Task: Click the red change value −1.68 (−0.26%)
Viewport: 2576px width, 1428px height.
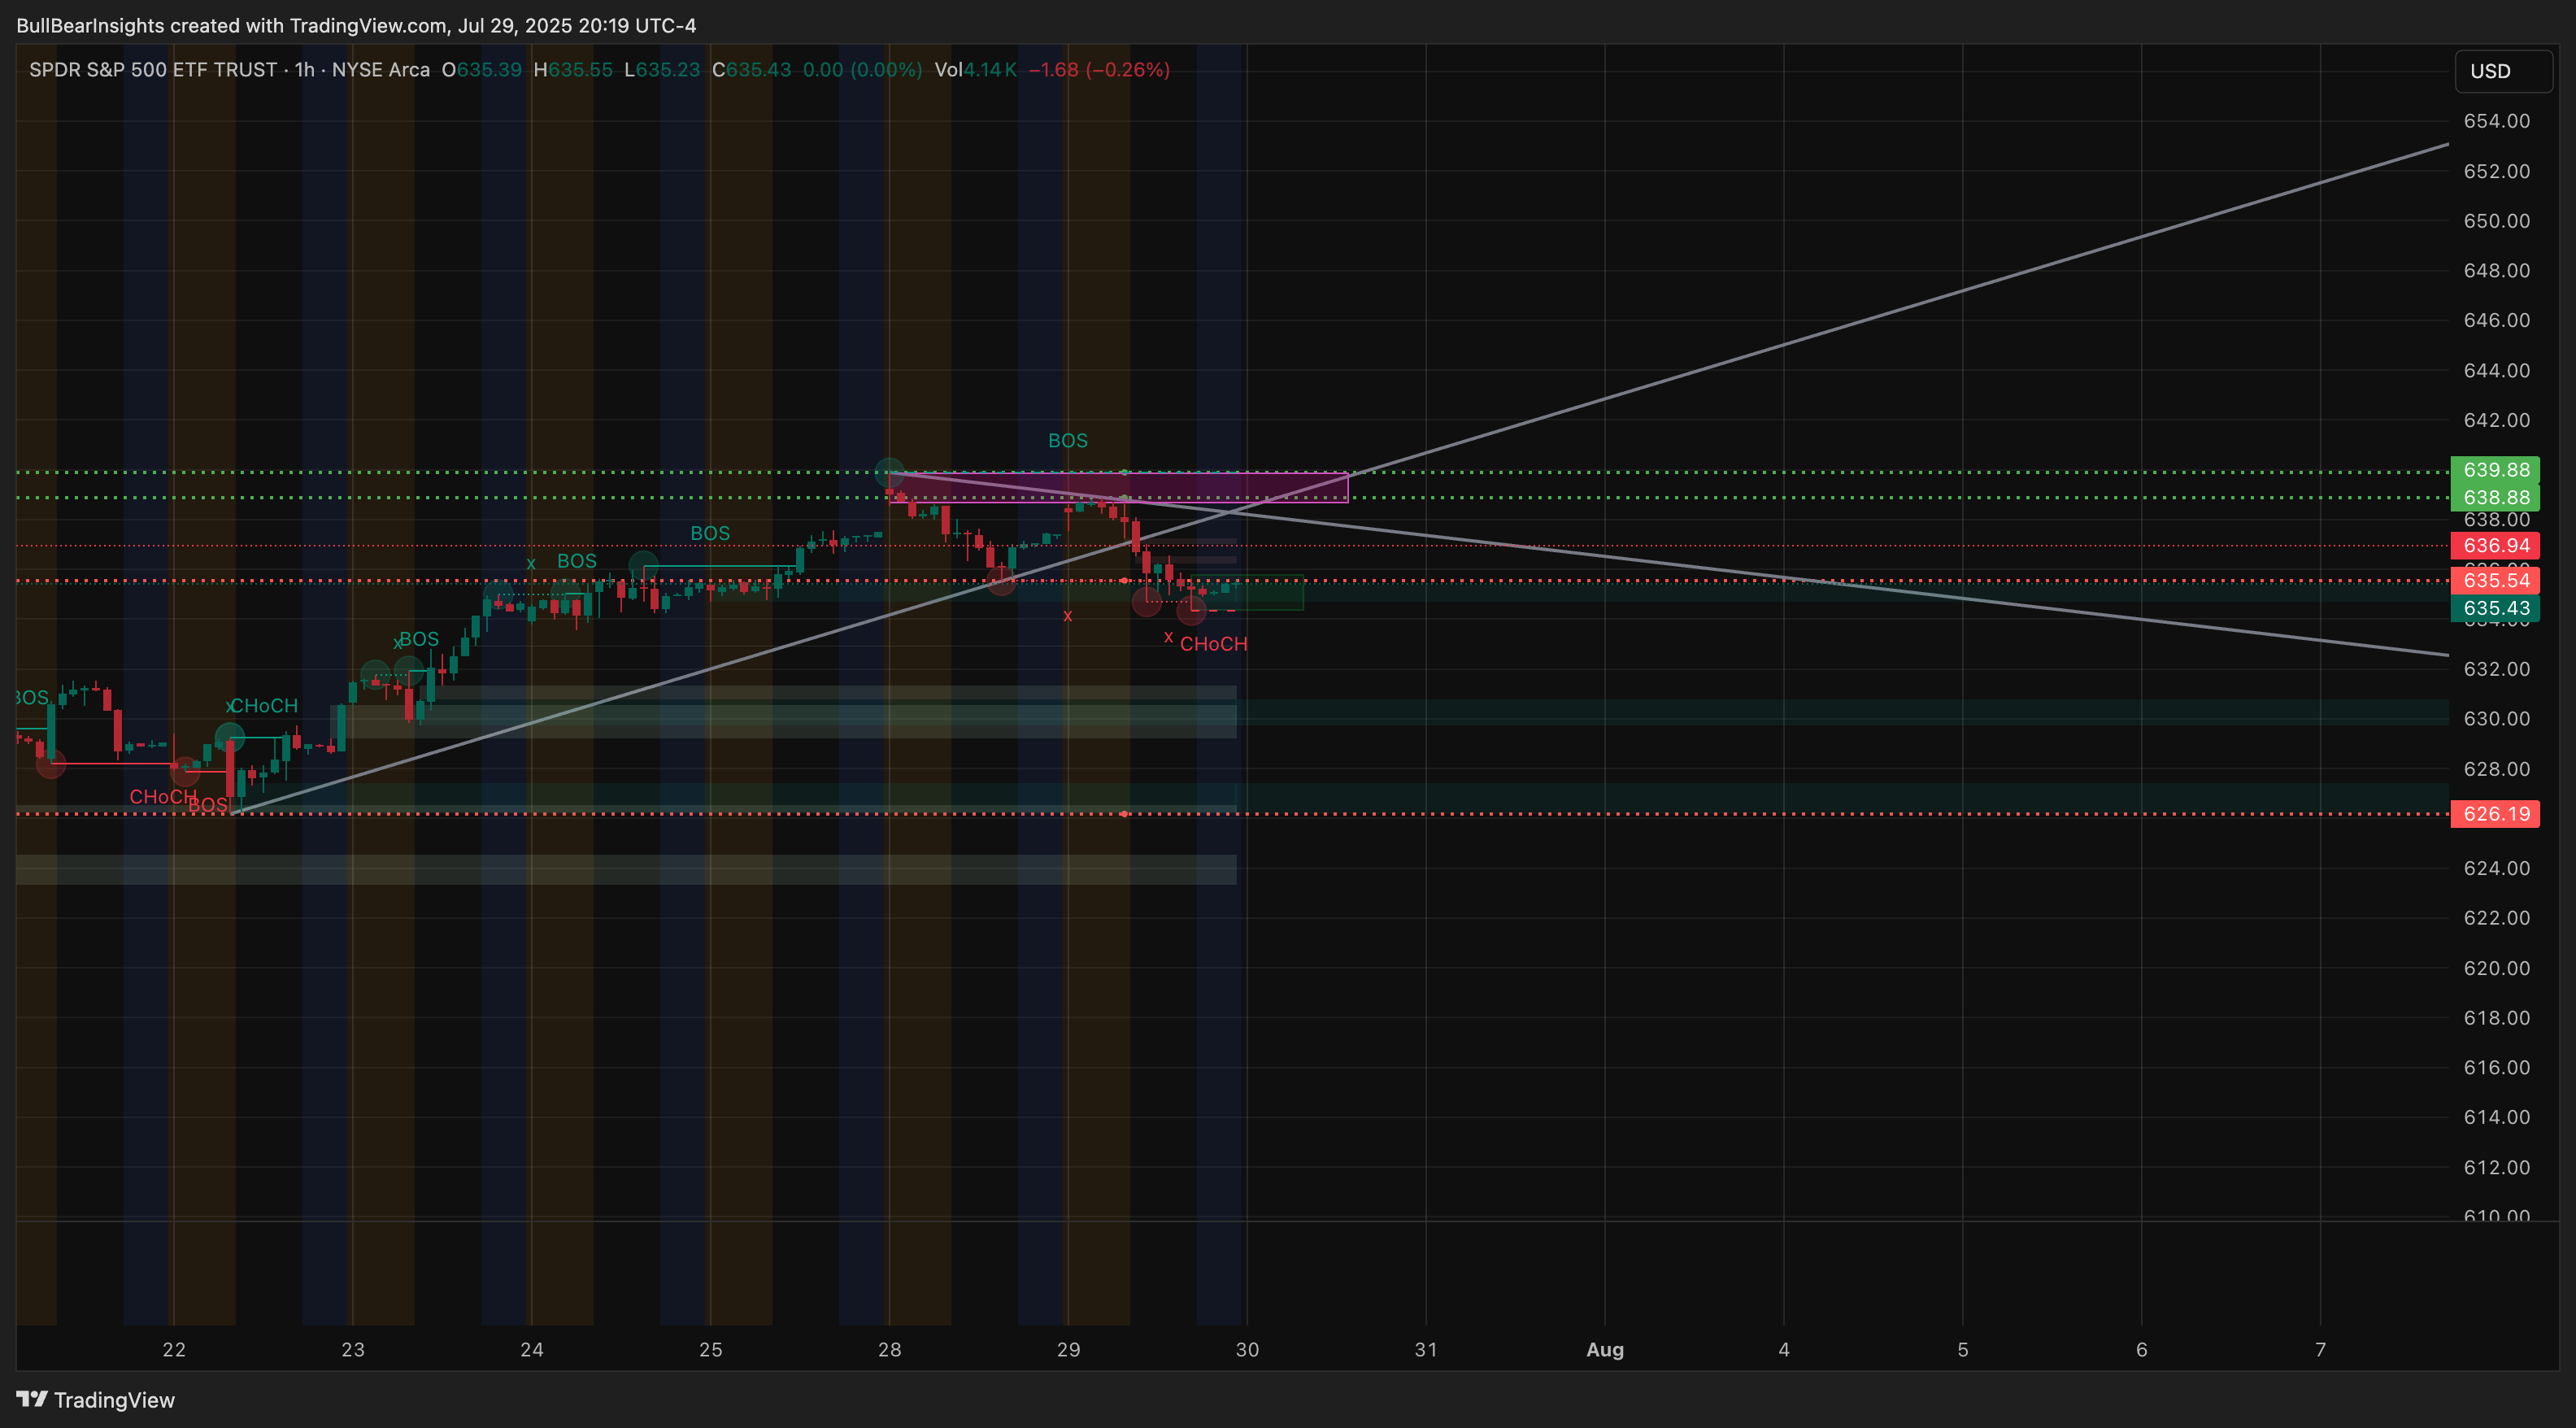Action: point(1099,70)
